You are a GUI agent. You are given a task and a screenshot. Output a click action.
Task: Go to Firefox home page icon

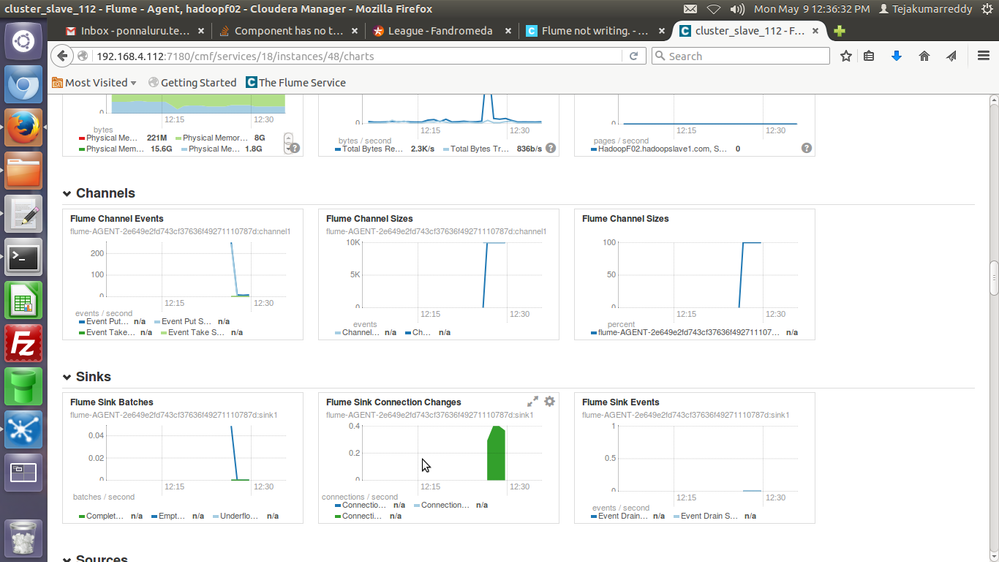[924, 56]
